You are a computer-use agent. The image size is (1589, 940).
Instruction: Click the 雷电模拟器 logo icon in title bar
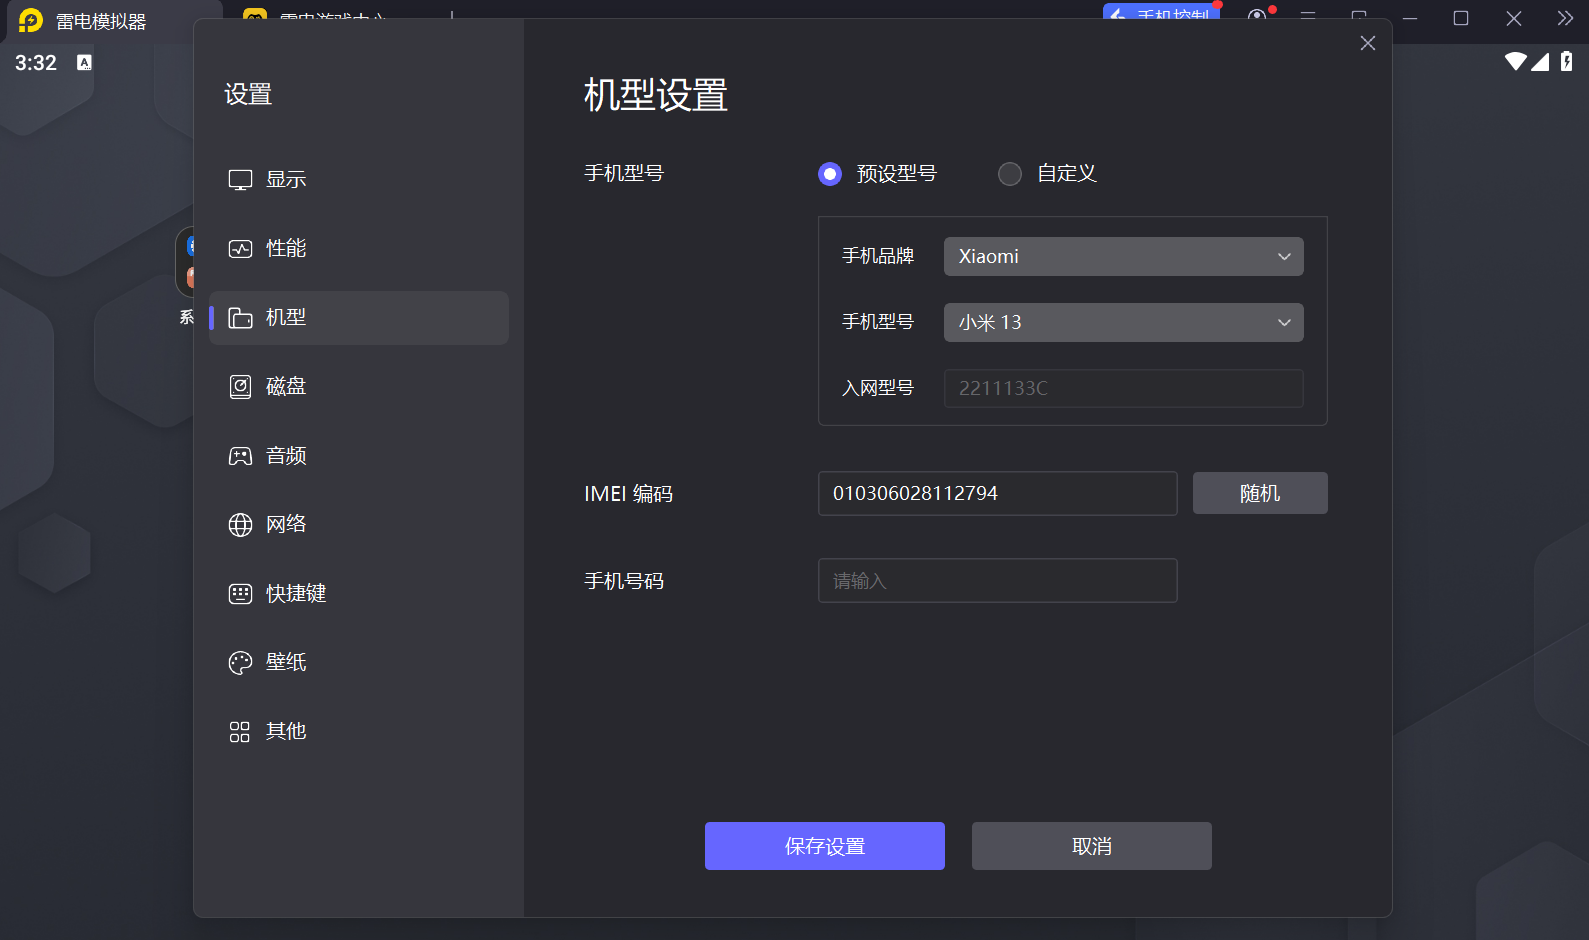(x=31, y=20)
